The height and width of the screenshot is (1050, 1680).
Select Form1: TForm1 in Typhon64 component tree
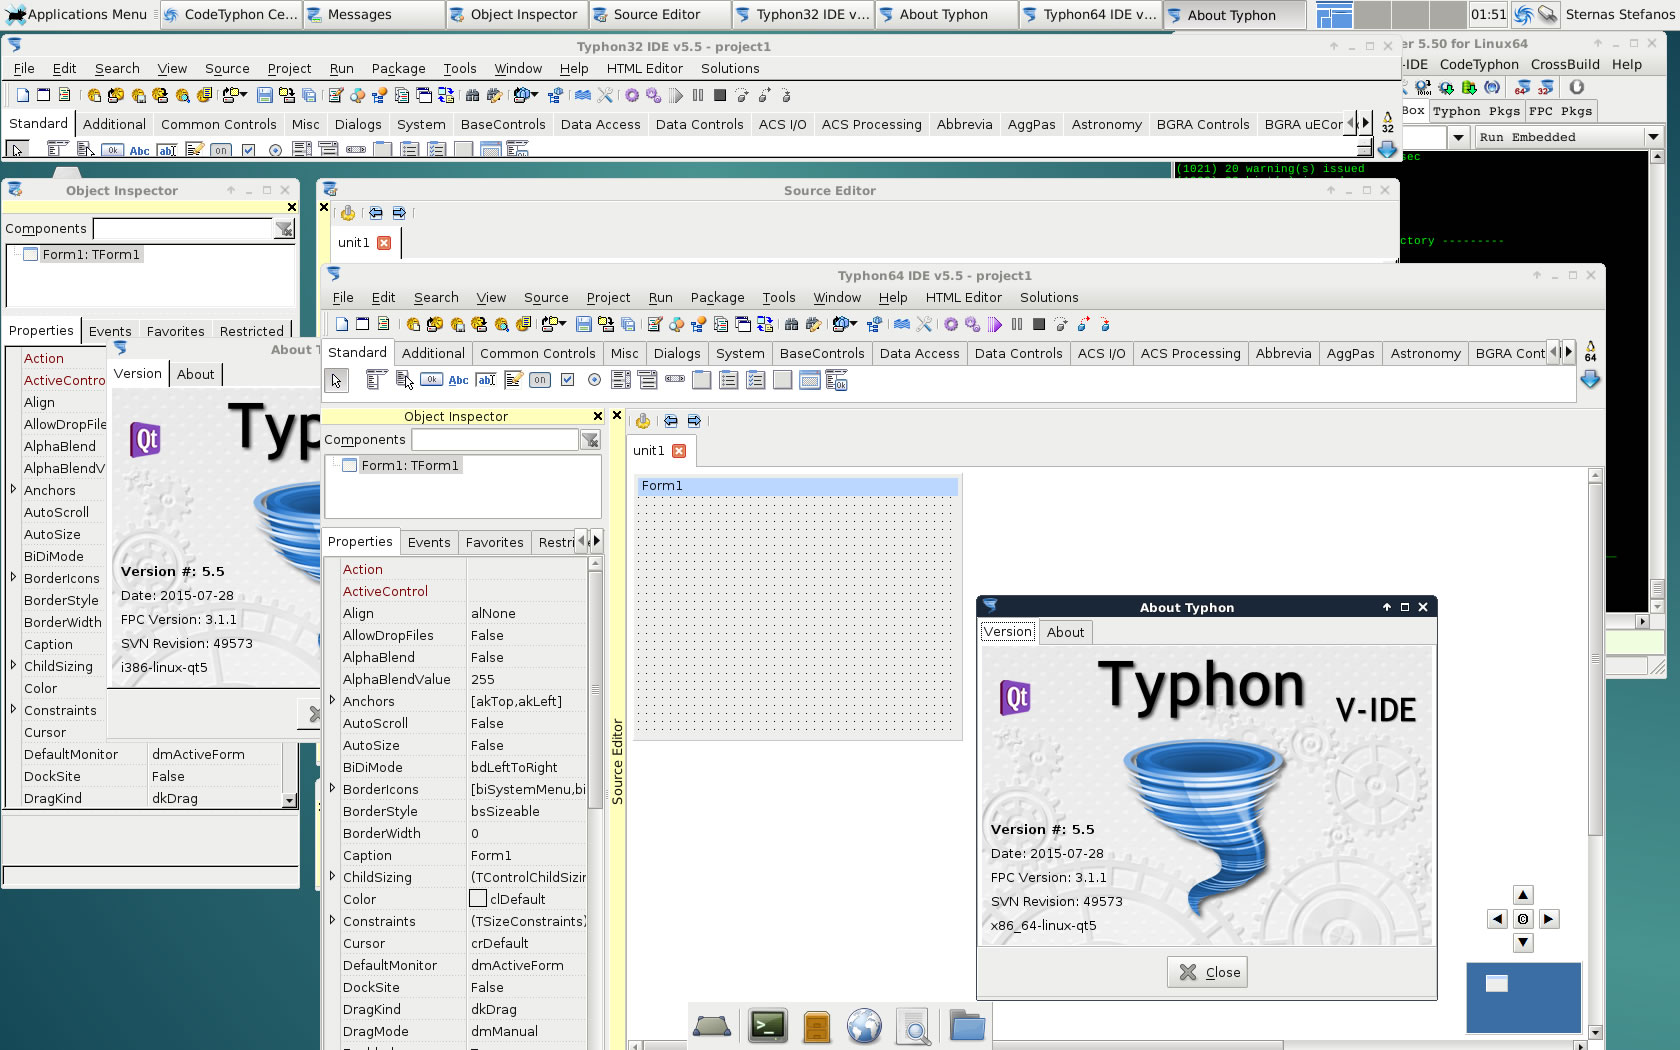pyautogui.click(x=410, y=465)
